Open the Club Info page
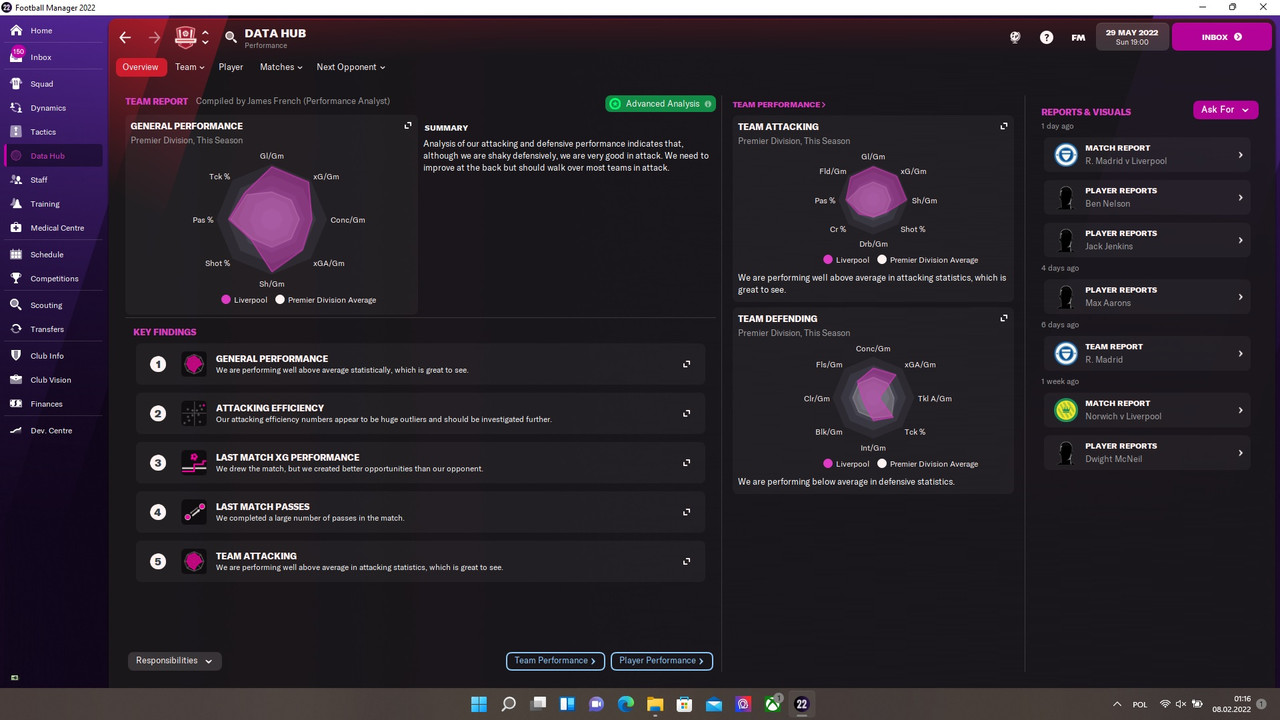Viewport: 1280px width, 720px height. click(x=54, y=356)
